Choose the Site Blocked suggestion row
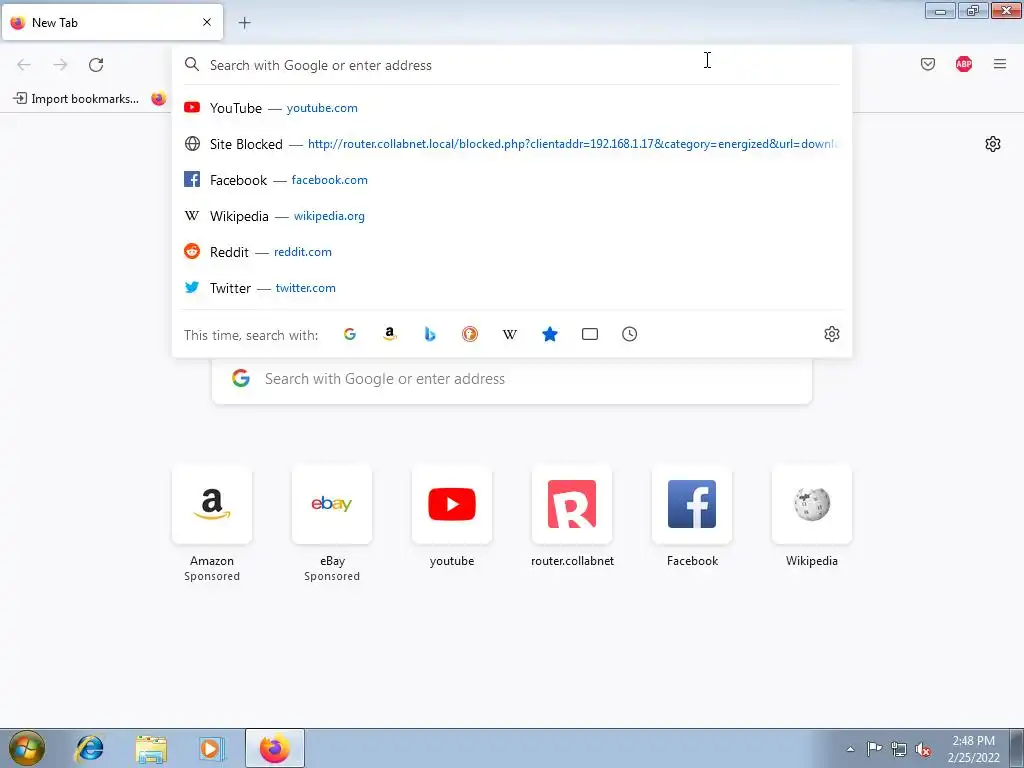1024x768 pixels. point(512,144)
